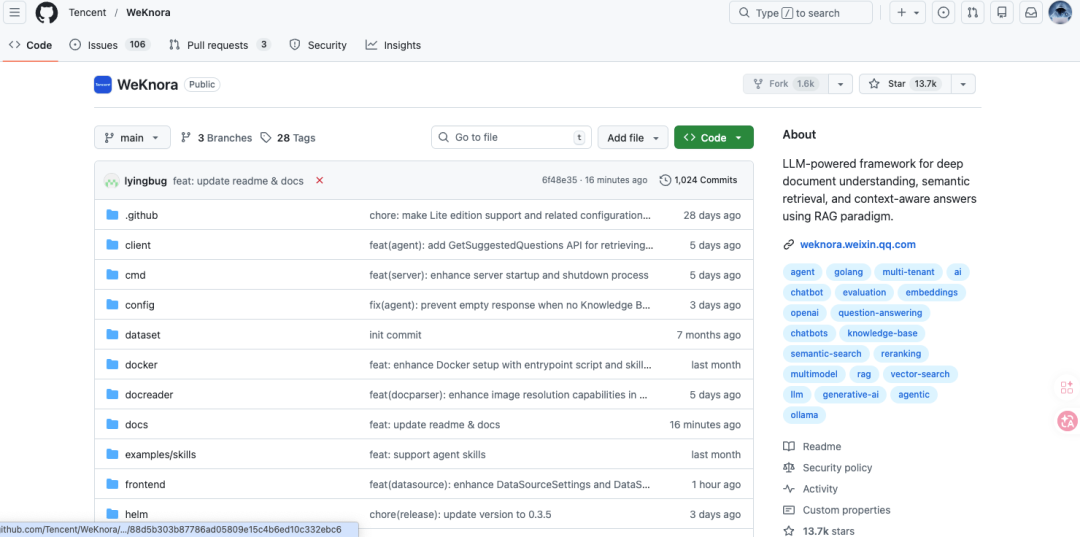Viewport: 1080px width, 537px height.
Task: Open the issues shortcut icon in header
Action: (944, 12)
